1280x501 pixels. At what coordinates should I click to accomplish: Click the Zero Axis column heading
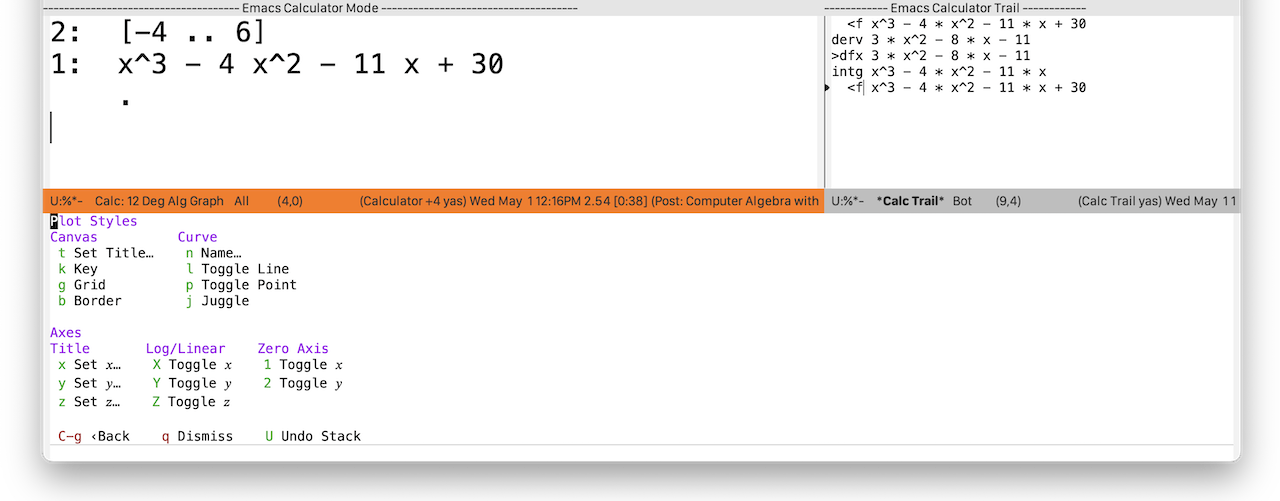coord(293,348)
